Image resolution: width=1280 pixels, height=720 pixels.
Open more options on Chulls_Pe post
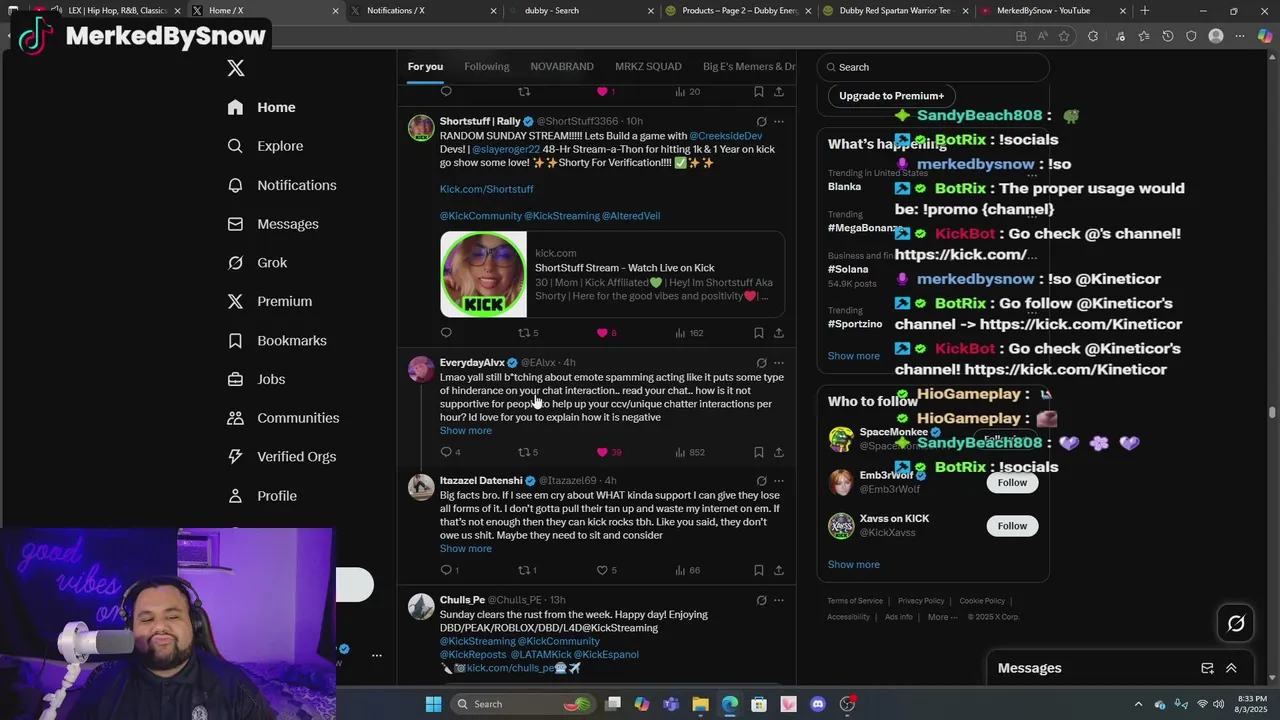pyautogui.click(x=779, y=600)
